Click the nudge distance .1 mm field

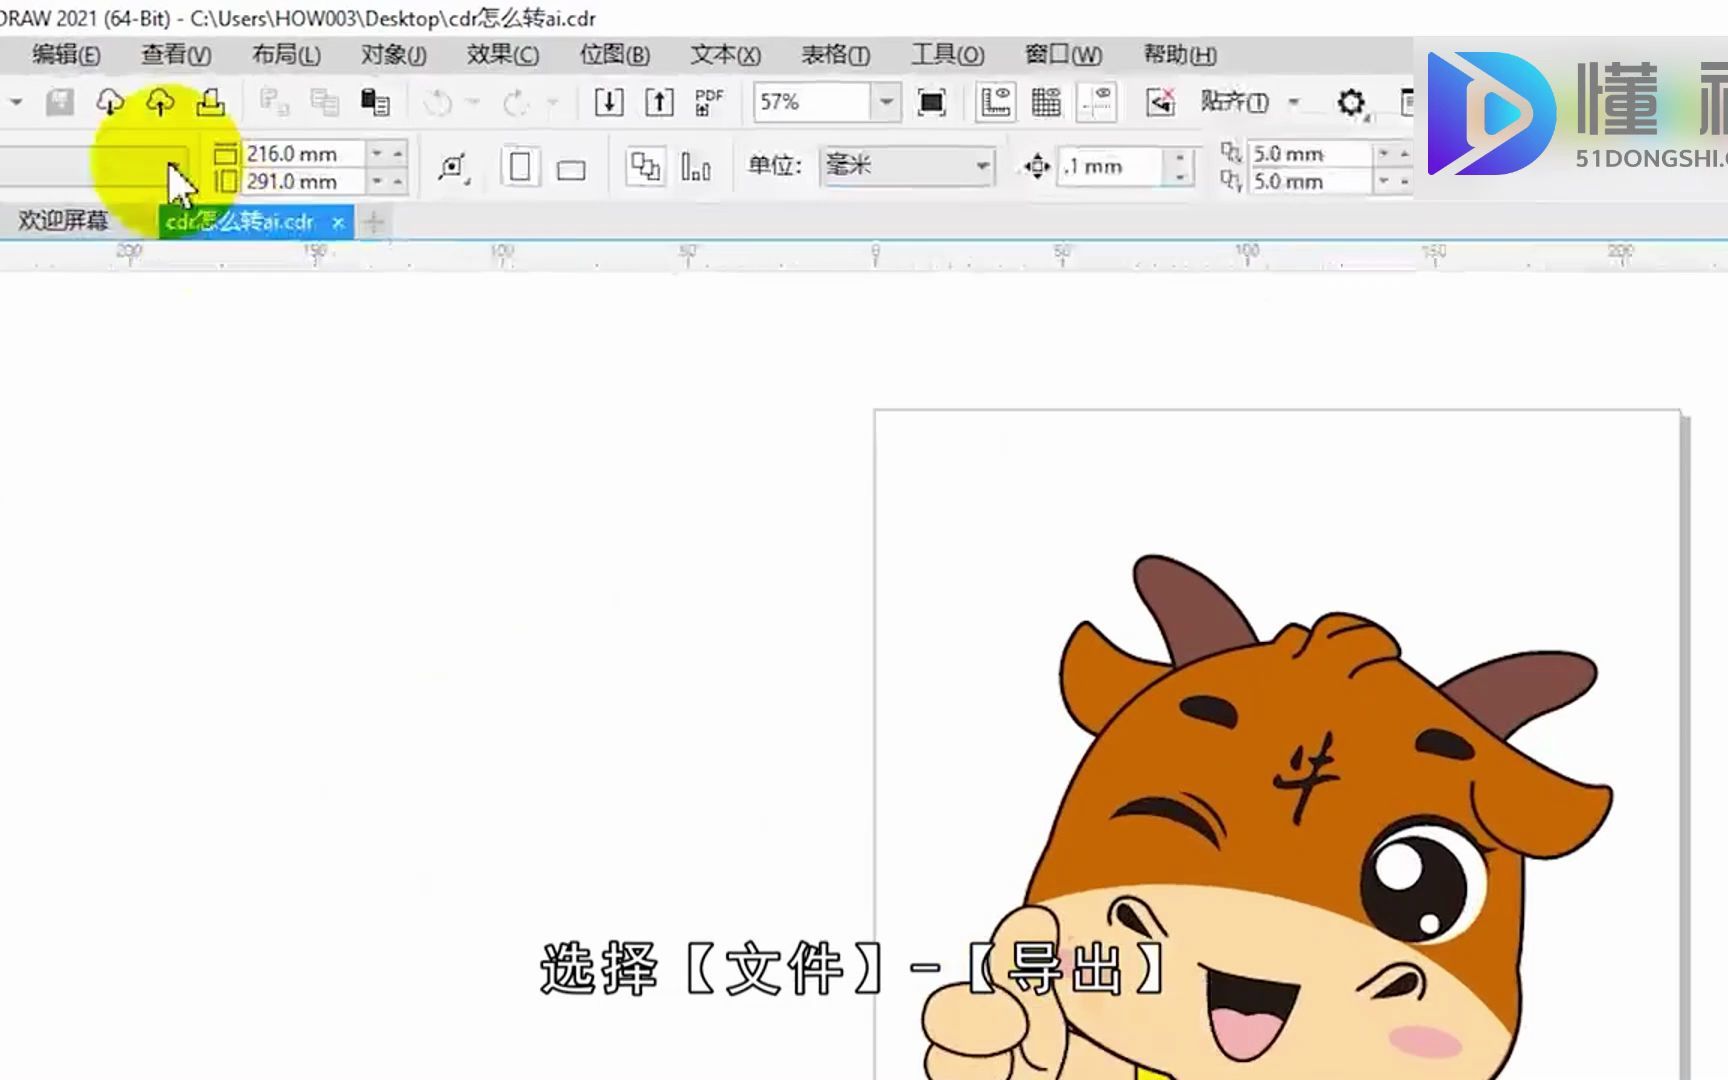pyautogui.click(x=1110, y=166)
